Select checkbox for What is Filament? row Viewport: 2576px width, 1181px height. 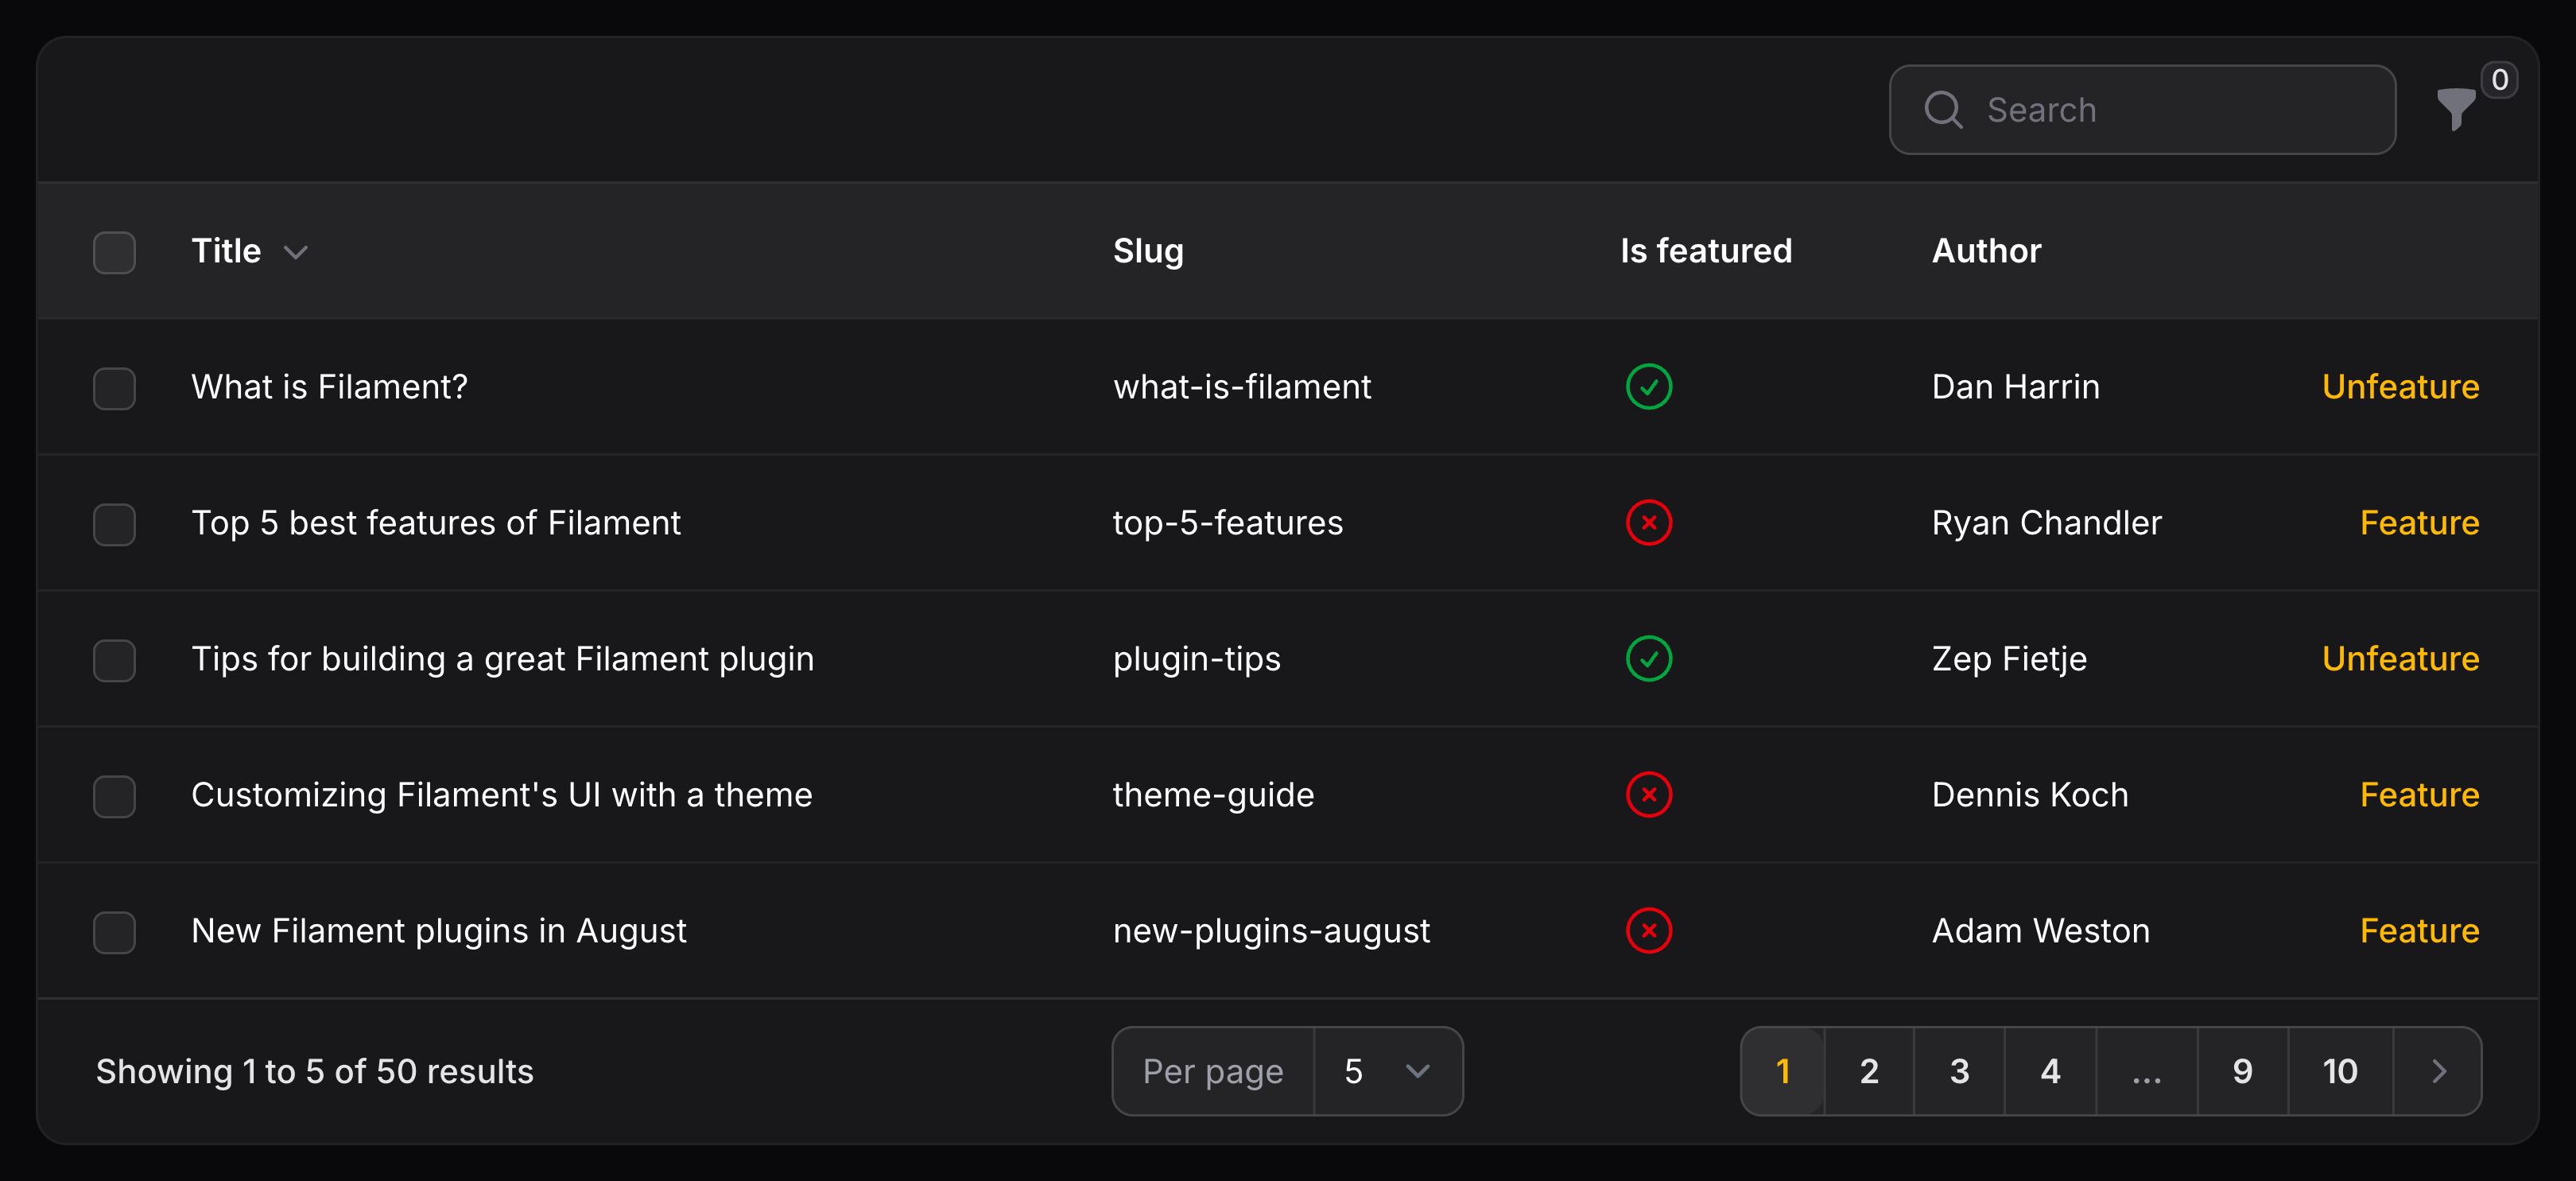coord(114,388)
